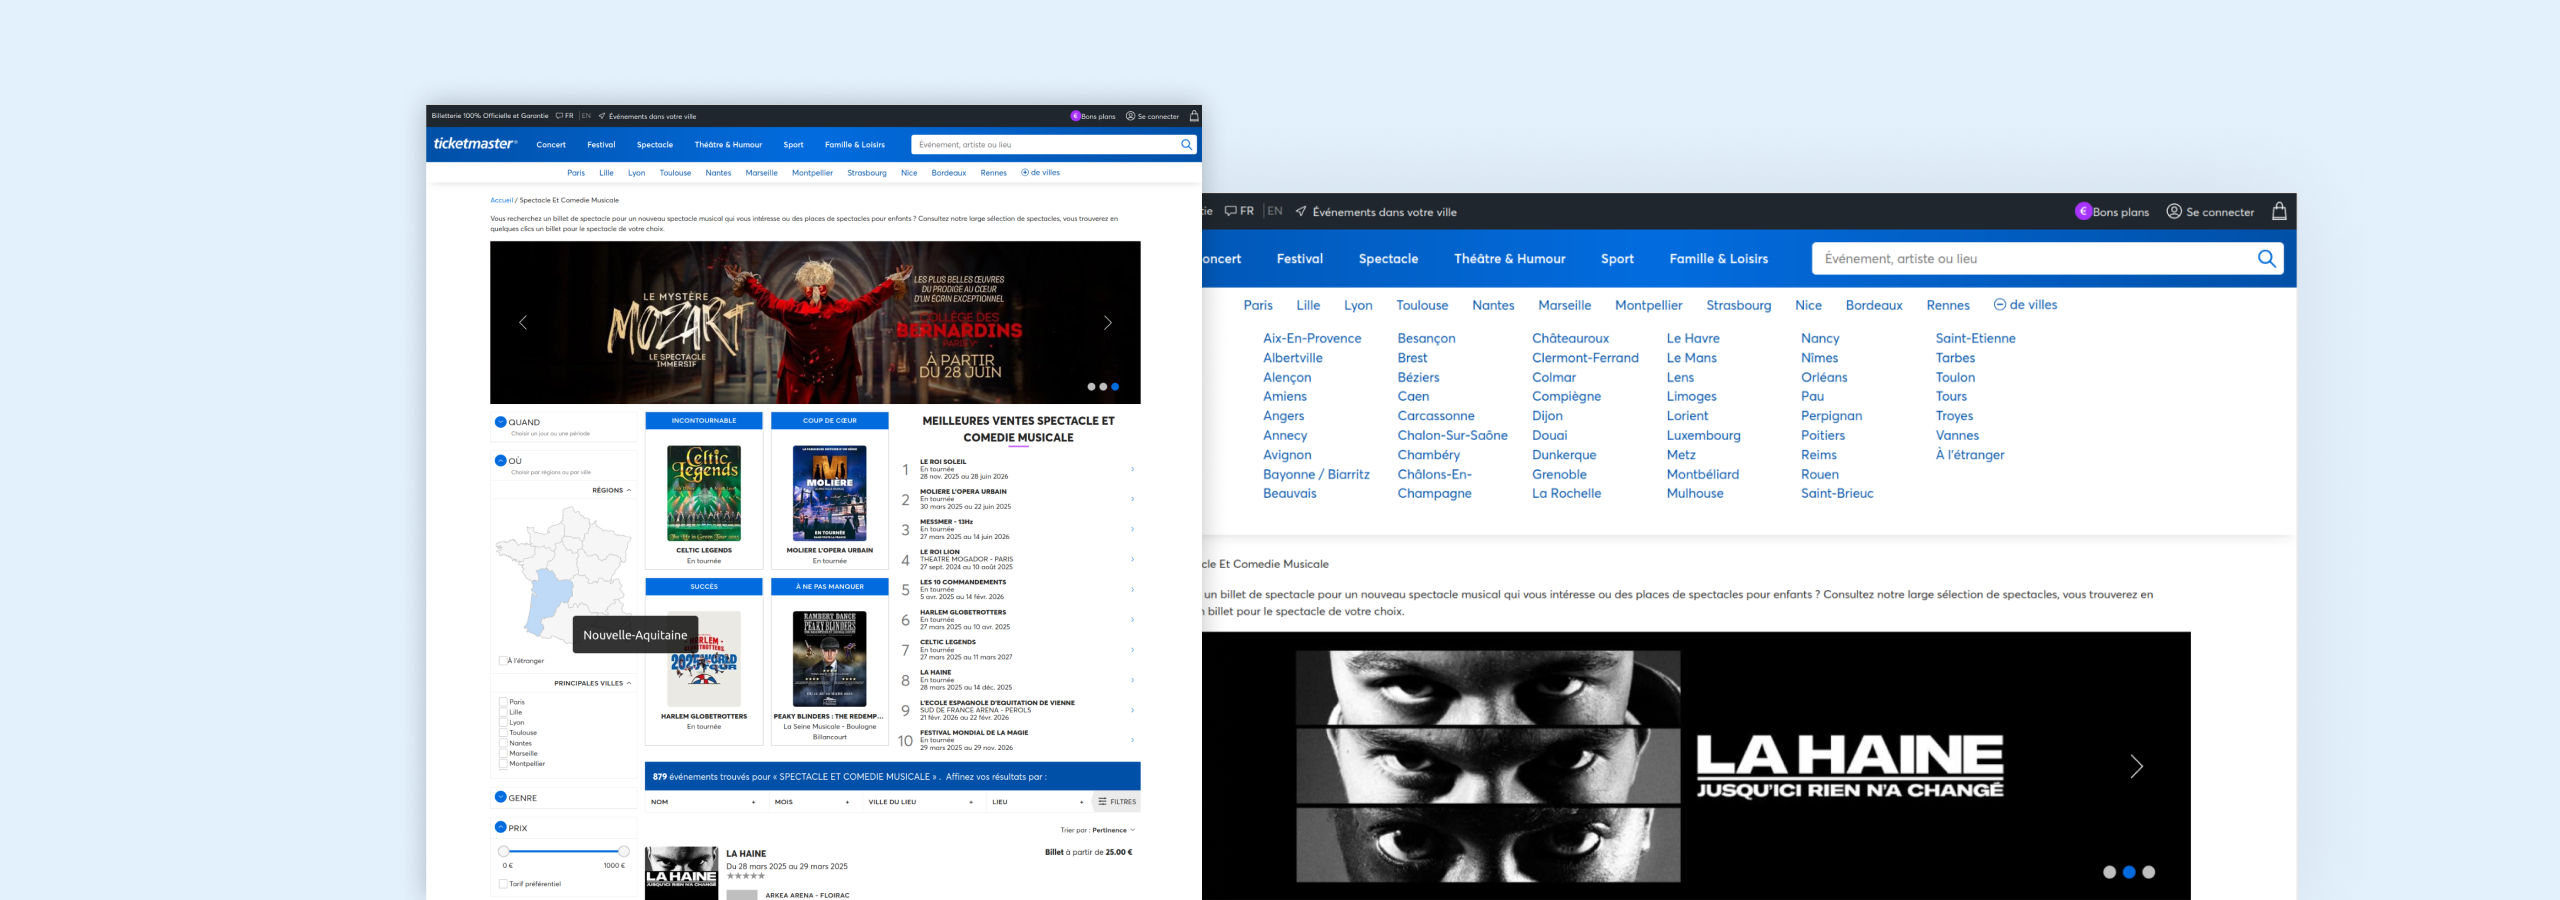Viewport: 2560px width, 900px height.
Task: Open Sport menu in left page
Action: (793, 145)
